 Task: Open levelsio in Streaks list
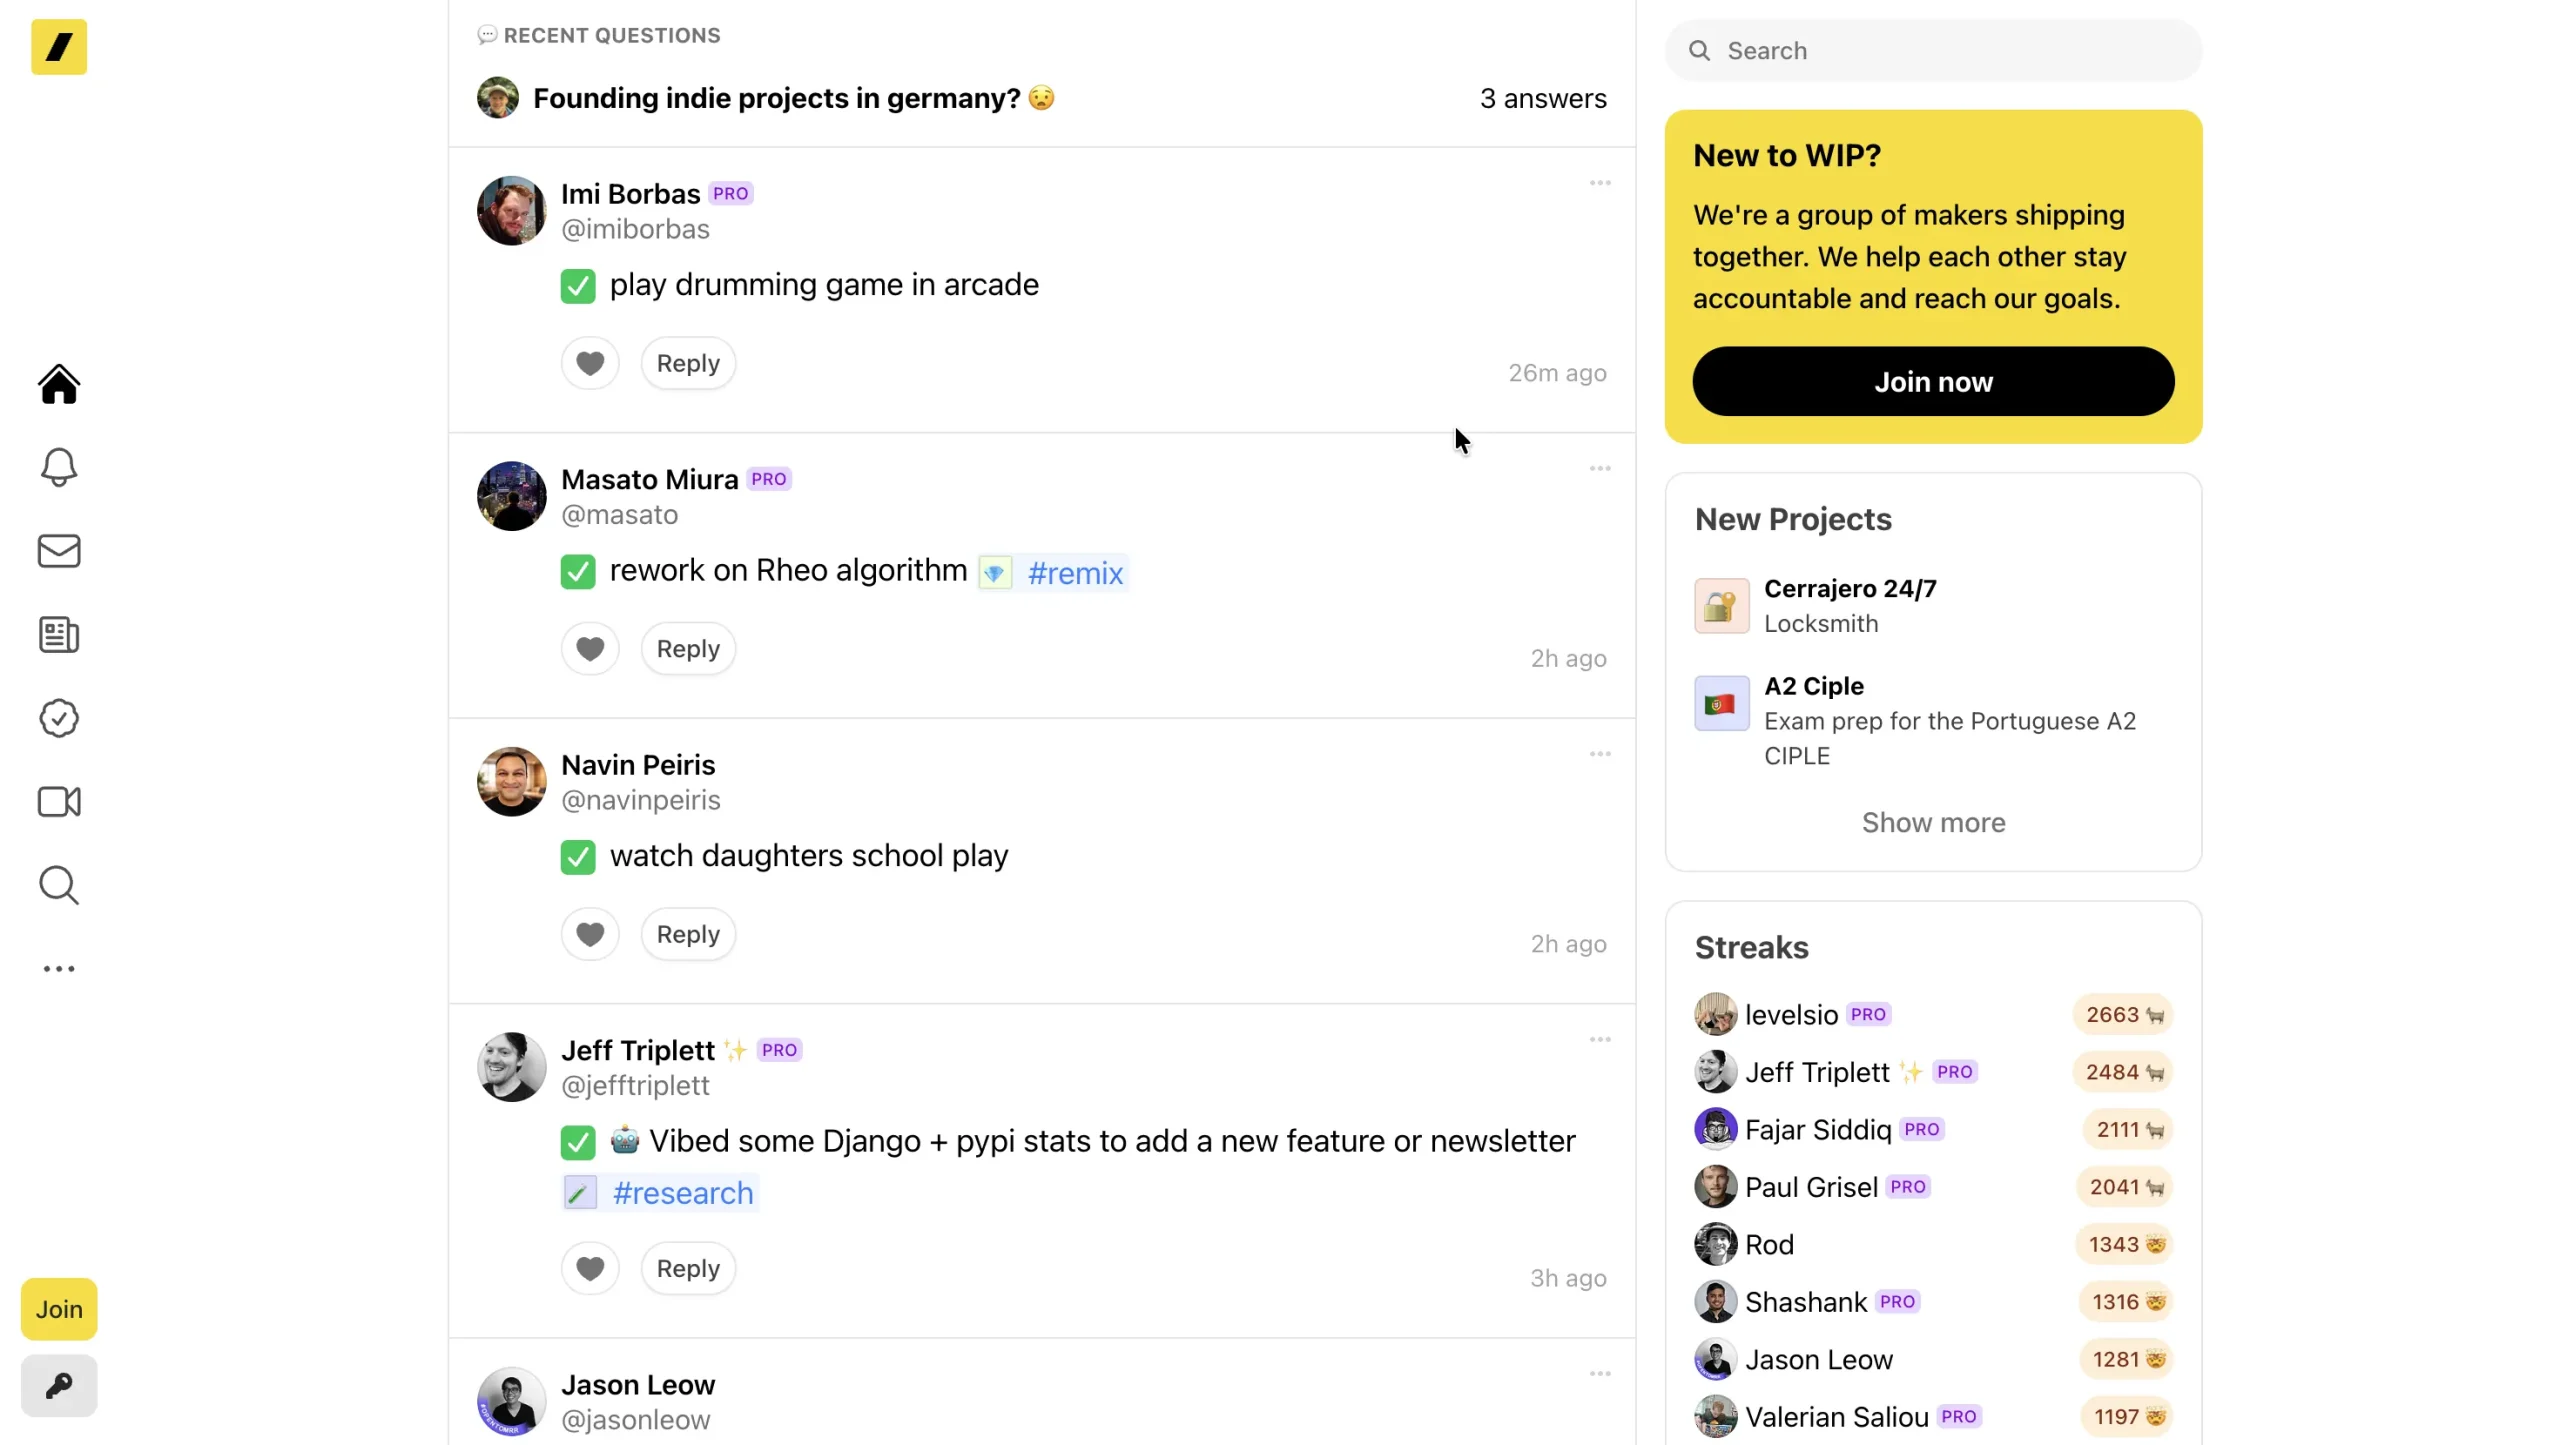click(x=1791, y=1015)
